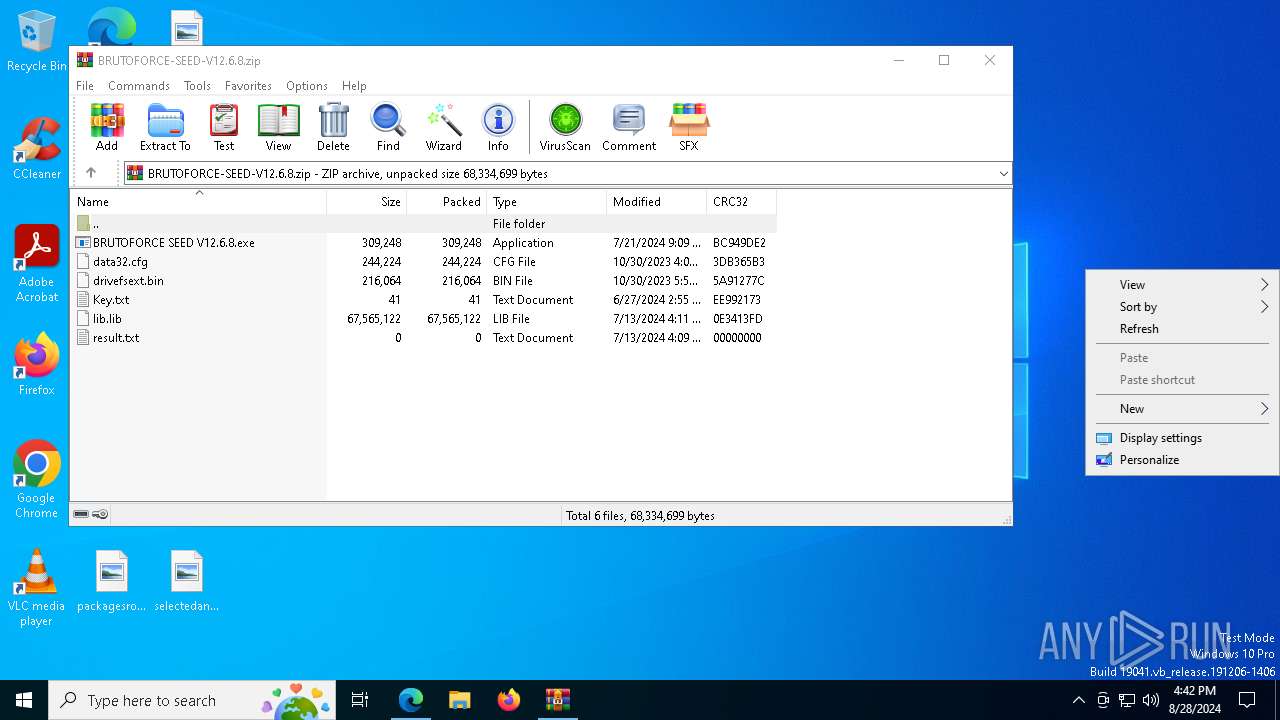Select the result.txt file row
1280x720 pixels.
tap(424, 338)
